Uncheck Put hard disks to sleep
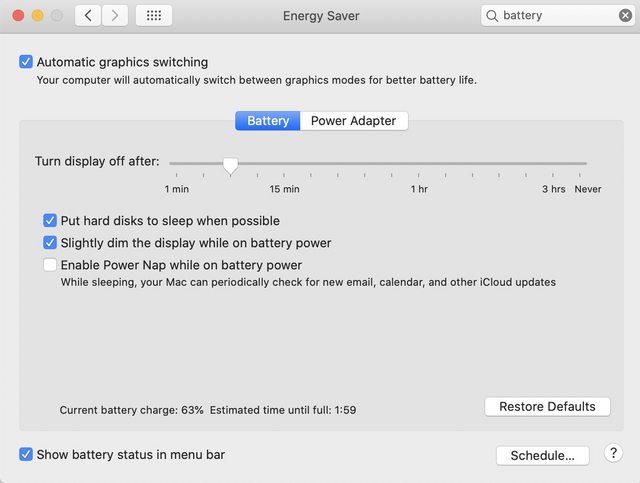The width and height of the screenshot is (640, 483). click(50, 220)
